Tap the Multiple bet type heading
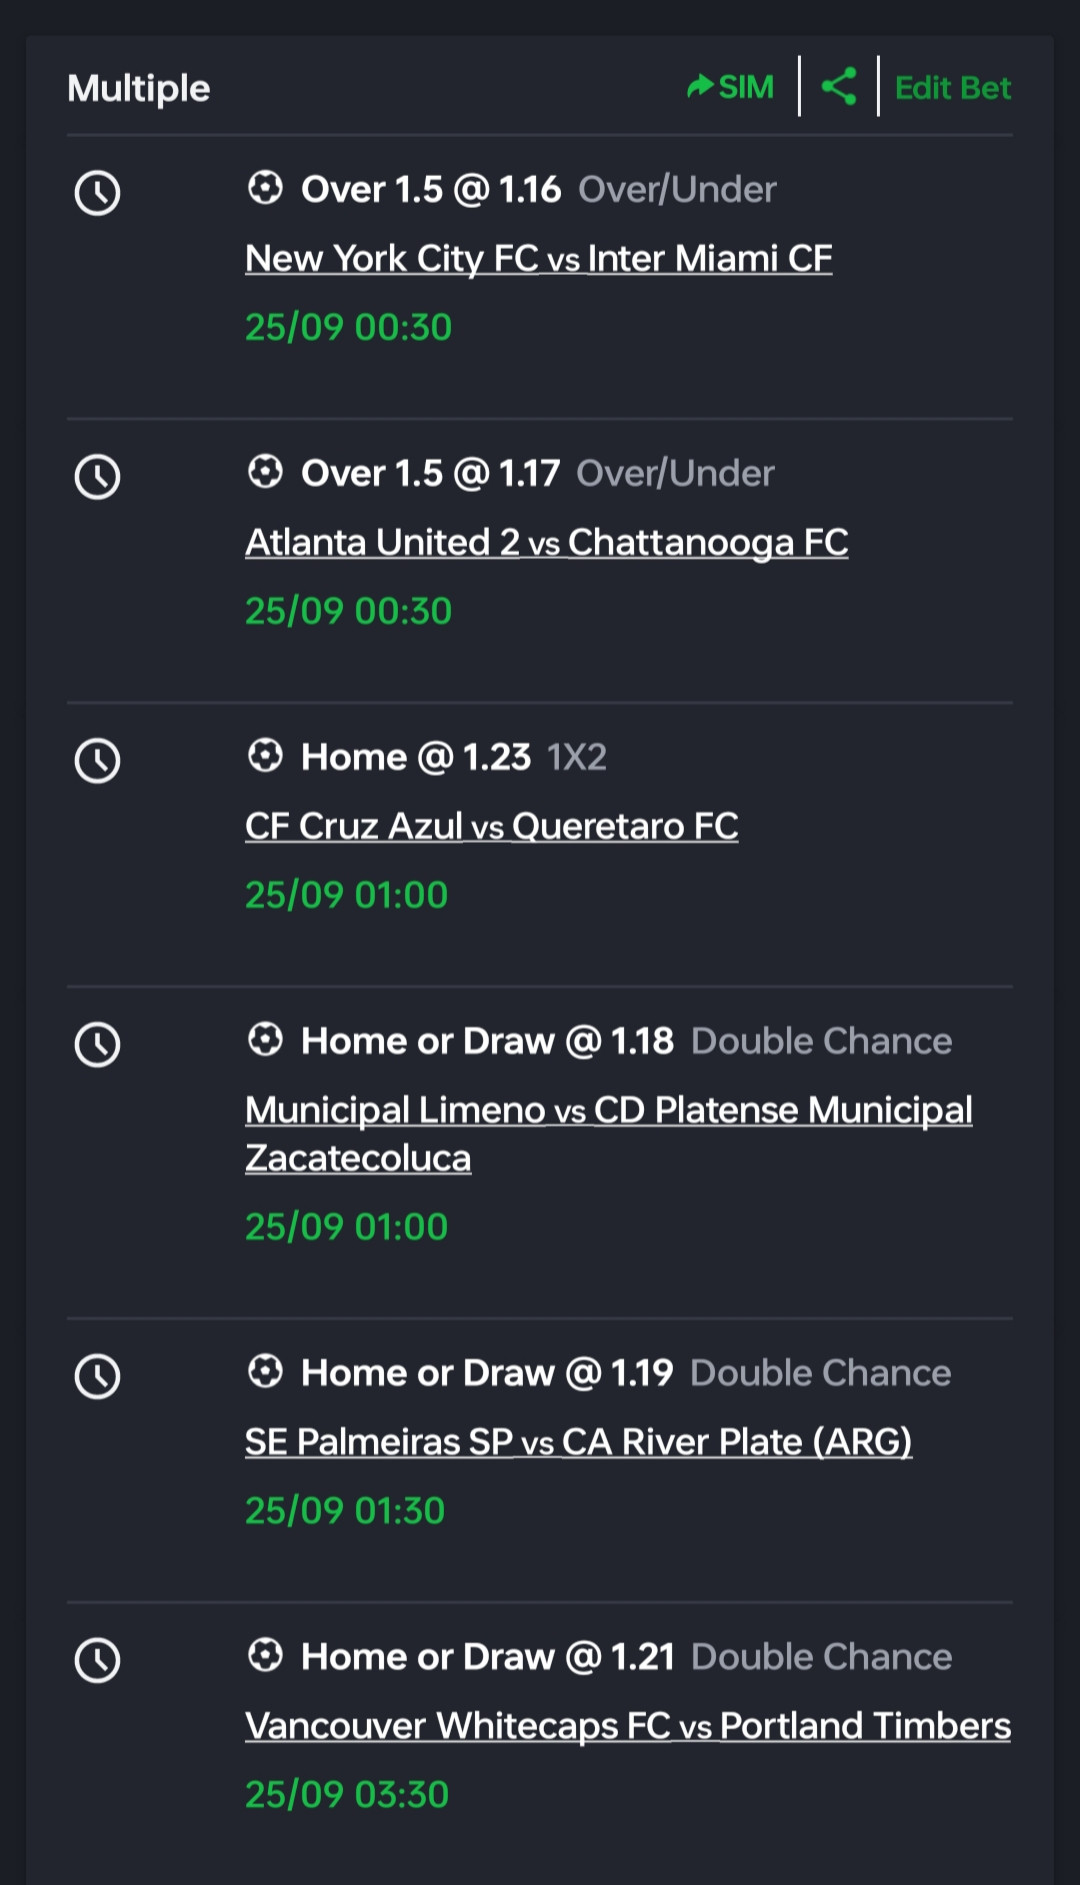This screenshot has width=1080, height=1885. (x=139, y=88)
